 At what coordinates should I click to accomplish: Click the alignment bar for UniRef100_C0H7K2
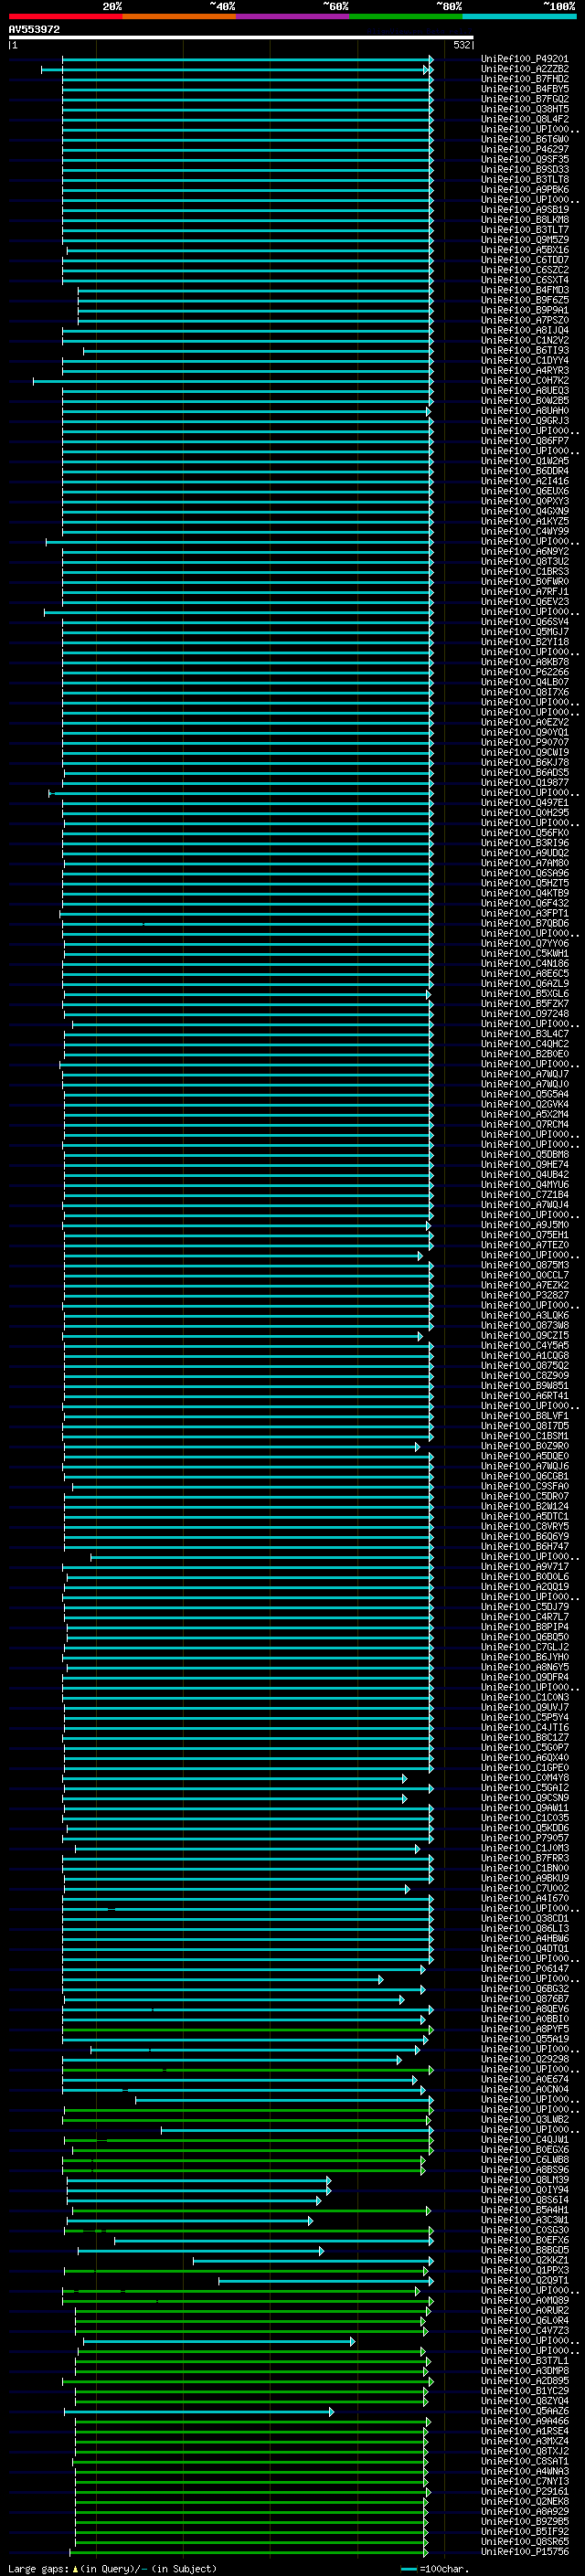point(233,380)
